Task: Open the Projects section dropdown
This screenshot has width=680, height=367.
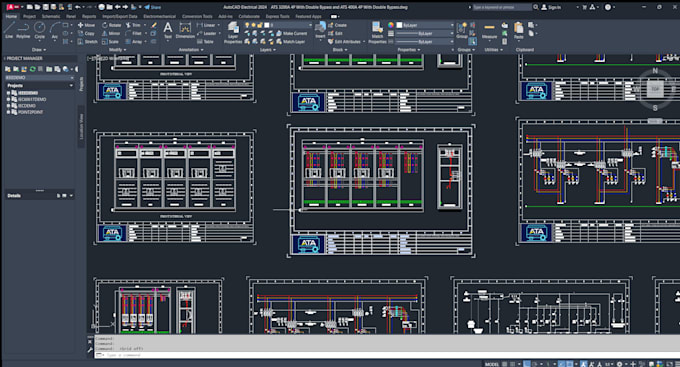Action: (72, 85)
